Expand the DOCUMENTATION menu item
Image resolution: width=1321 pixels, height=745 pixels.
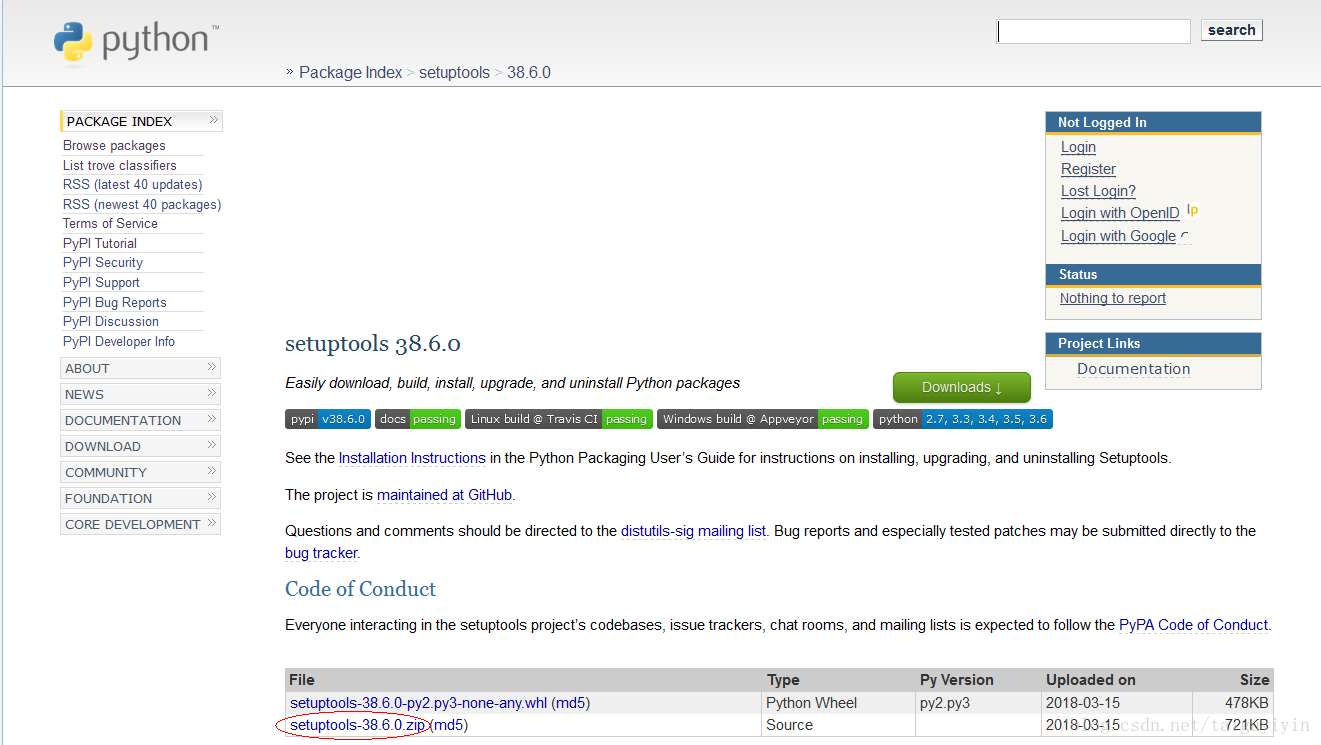tap(140, 420)
